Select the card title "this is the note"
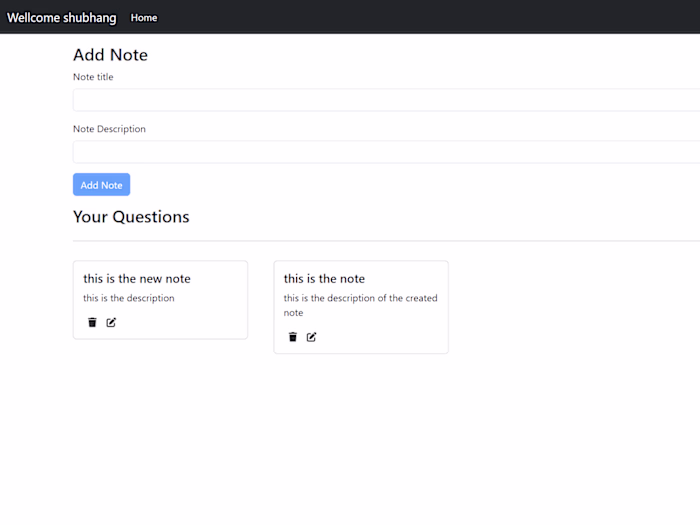 tap(324, 279)
